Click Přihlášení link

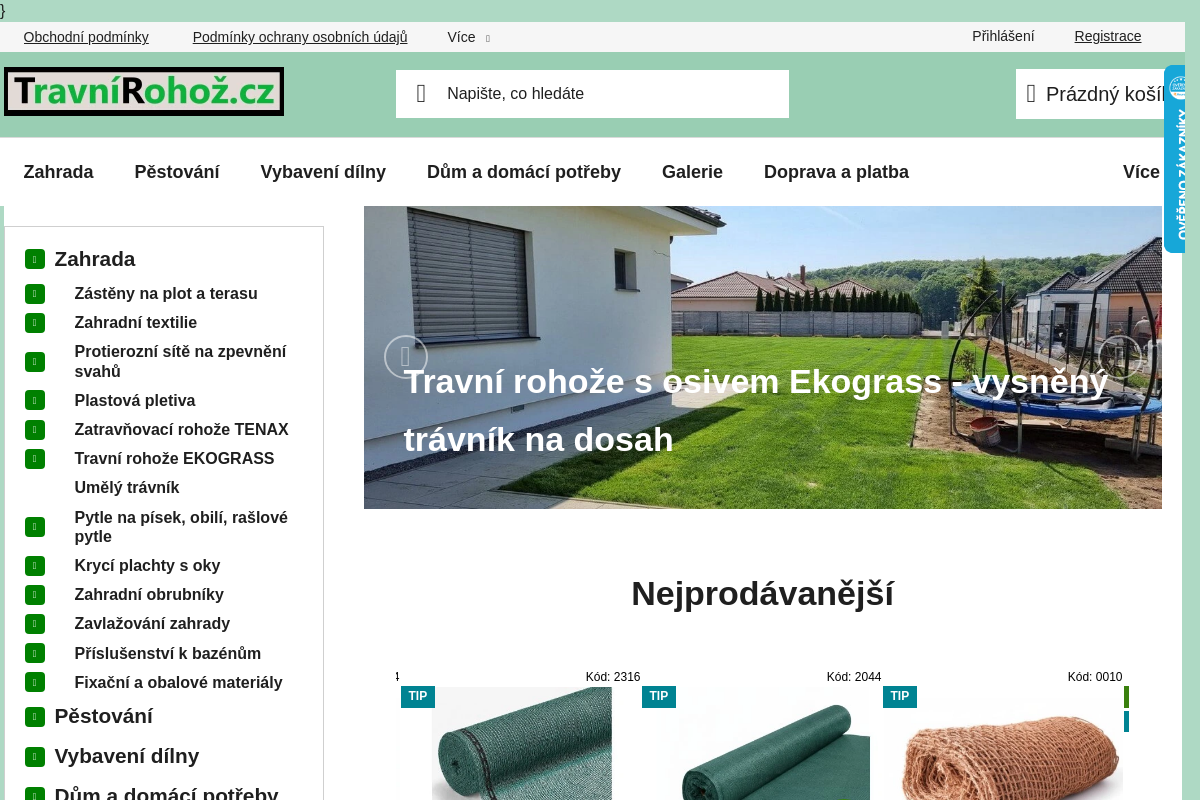[x=1003, y=36]
